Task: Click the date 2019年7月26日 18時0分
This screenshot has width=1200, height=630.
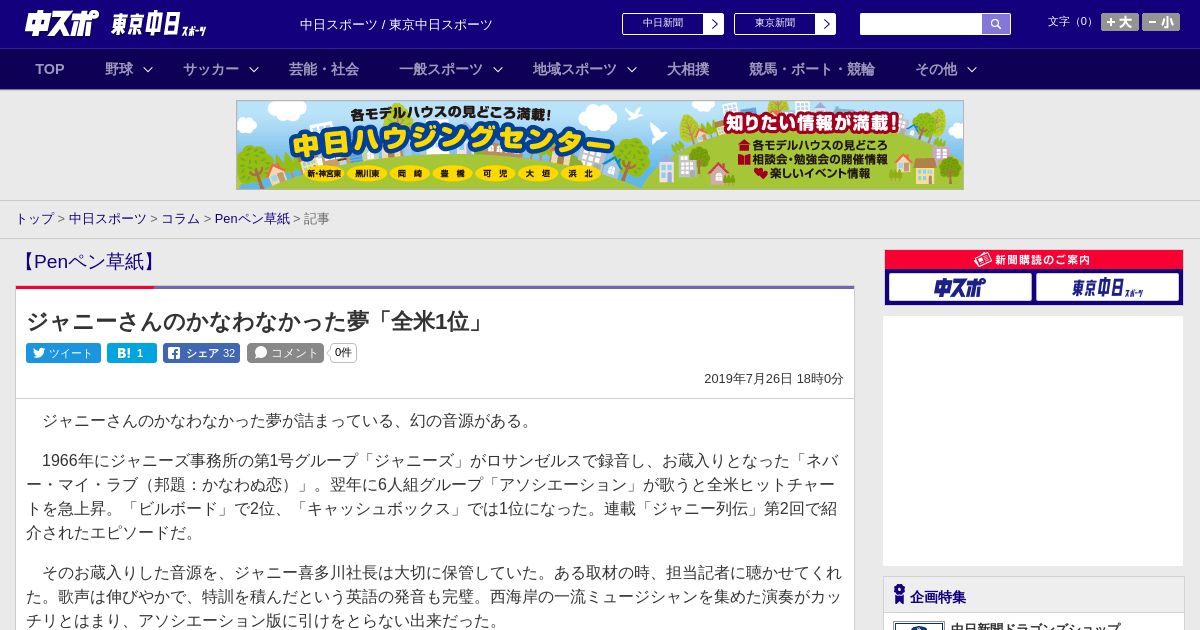Action: 774,379
